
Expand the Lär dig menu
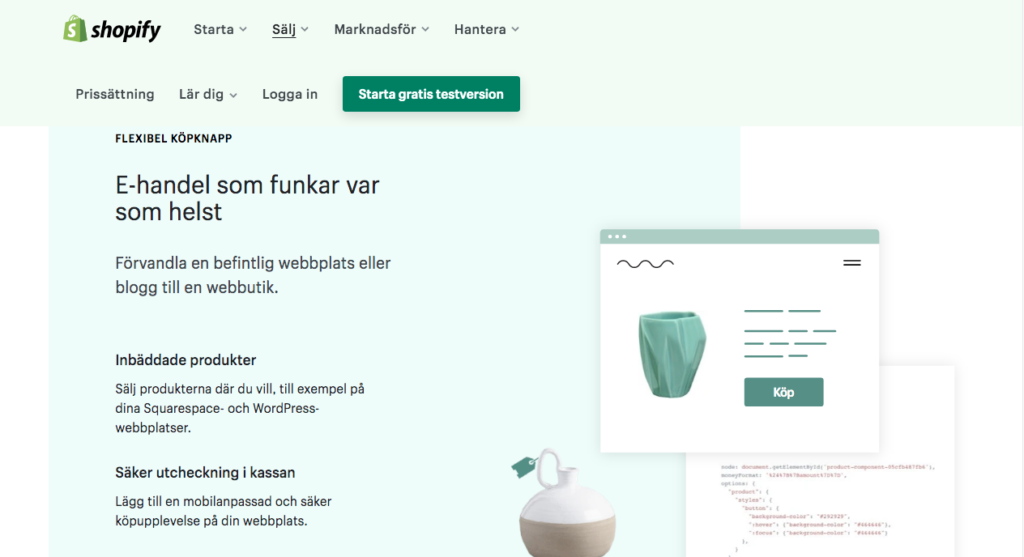pos(208,94)
